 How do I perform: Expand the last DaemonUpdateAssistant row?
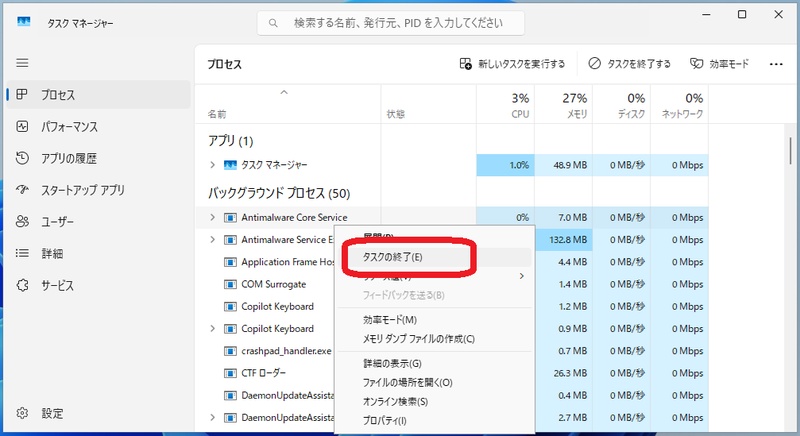[213, 418]
